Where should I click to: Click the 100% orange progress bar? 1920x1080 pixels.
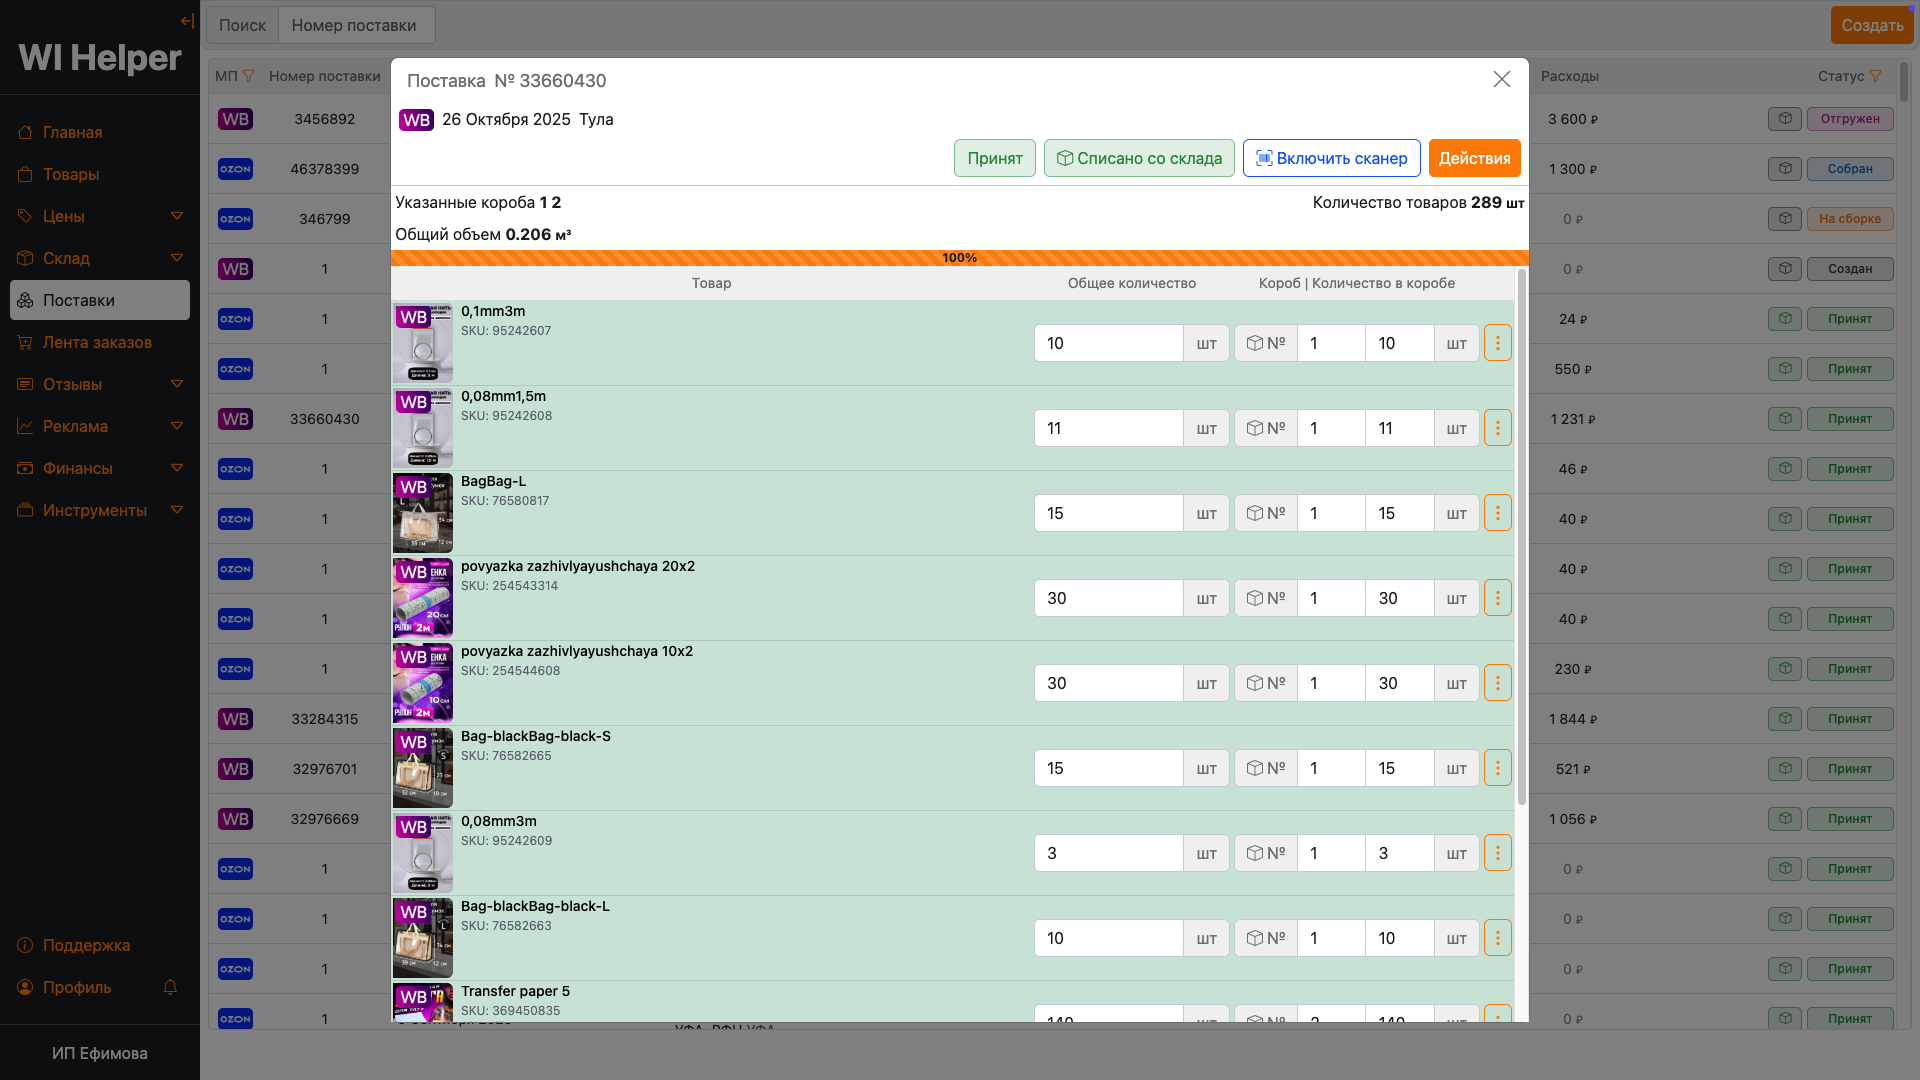959,258
